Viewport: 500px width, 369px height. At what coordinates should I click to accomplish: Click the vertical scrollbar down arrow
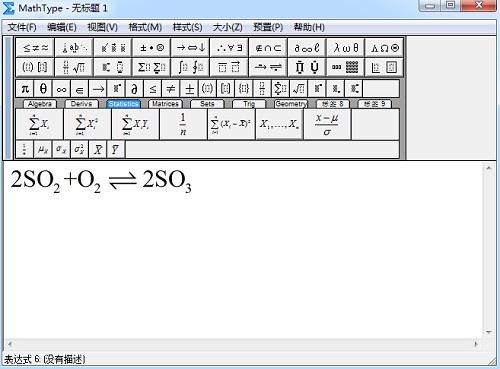489,332
